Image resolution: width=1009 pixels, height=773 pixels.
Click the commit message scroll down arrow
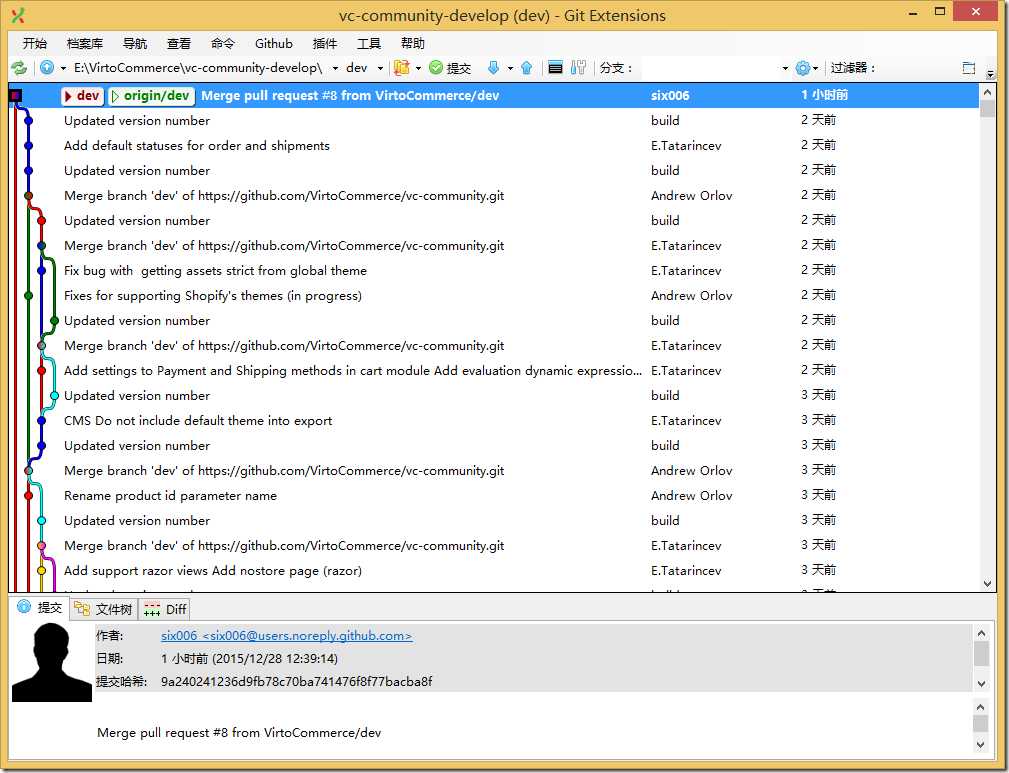(980, 745)
